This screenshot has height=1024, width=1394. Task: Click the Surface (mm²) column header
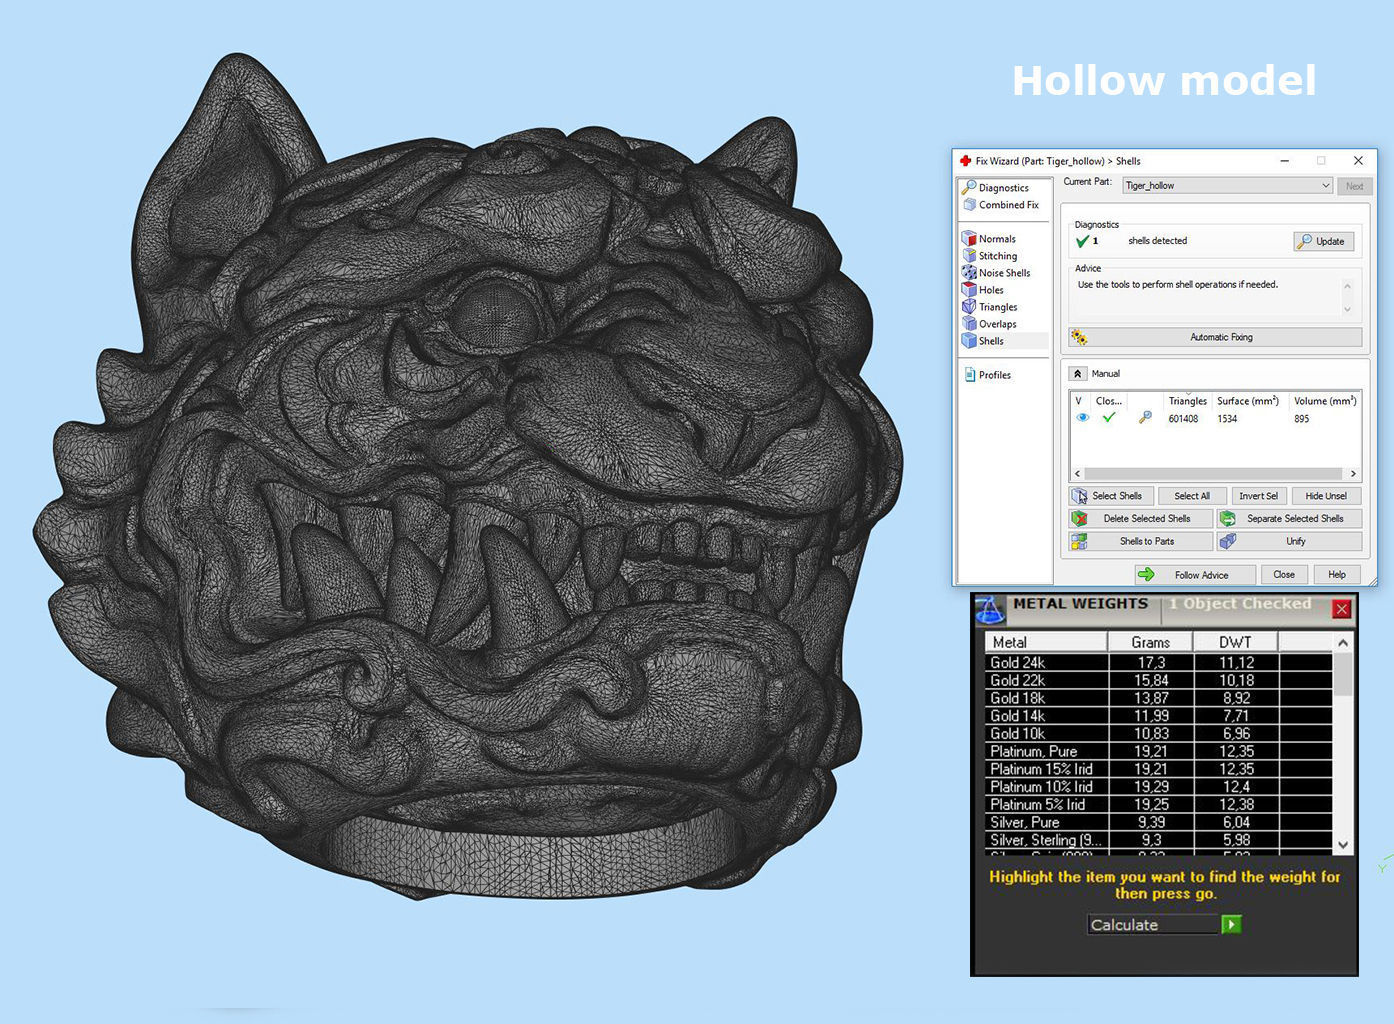pyautogui.click(x=1249, y=401)
